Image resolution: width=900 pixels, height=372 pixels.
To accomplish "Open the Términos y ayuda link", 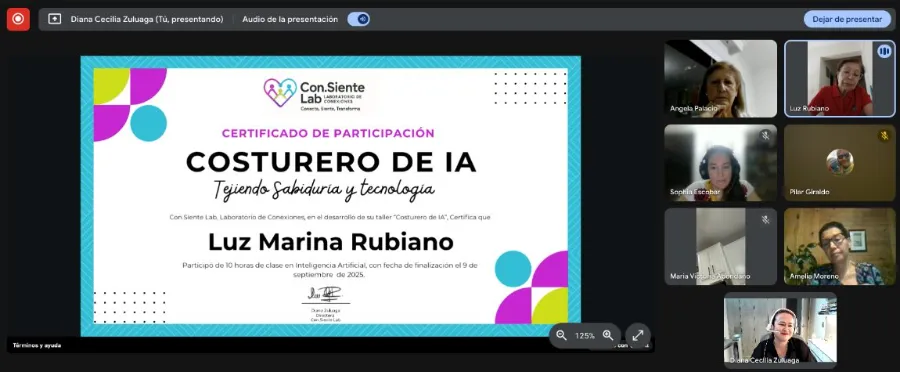I will 37,345.
